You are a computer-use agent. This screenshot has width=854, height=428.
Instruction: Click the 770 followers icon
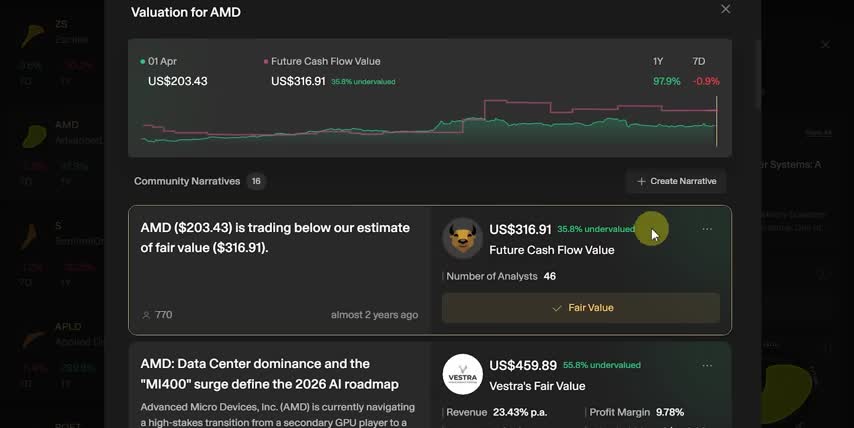coord(146,315)
